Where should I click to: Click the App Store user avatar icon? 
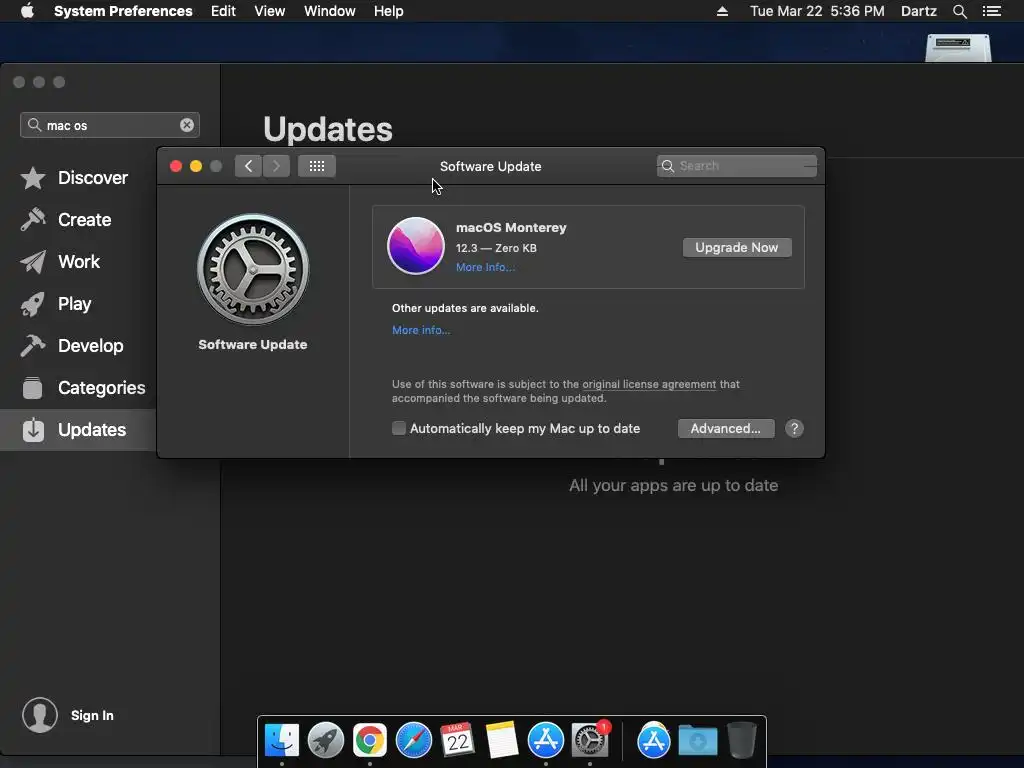(40, 715)
